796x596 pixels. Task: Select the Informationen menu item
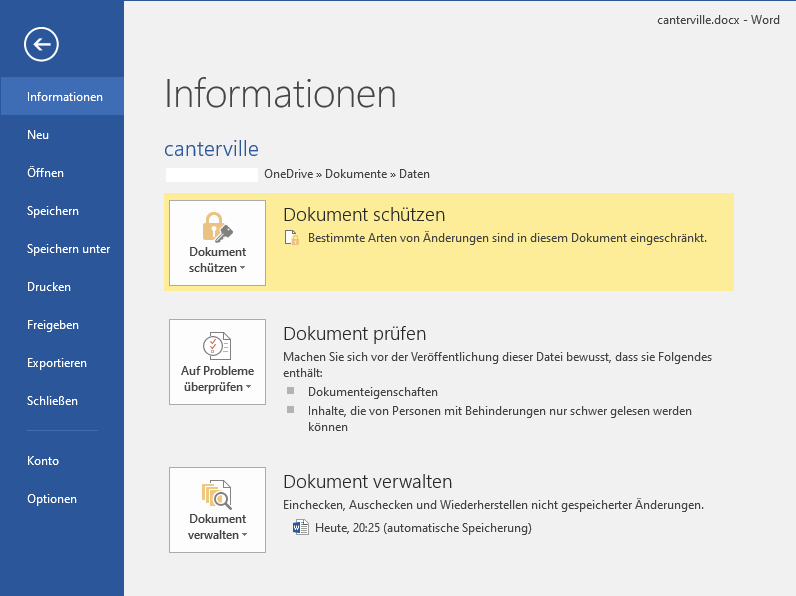(x=62, y=96)
